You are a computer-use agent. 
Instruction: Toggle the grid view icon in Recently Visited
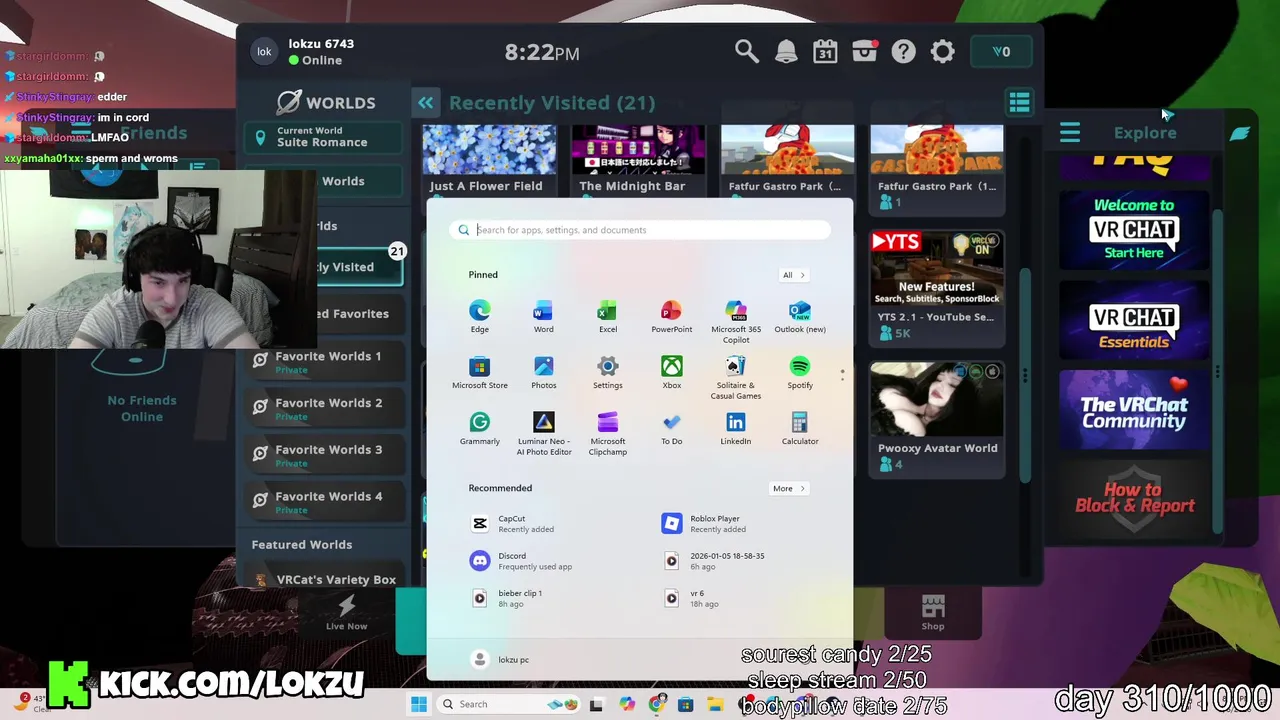[x=1019, y=102]
